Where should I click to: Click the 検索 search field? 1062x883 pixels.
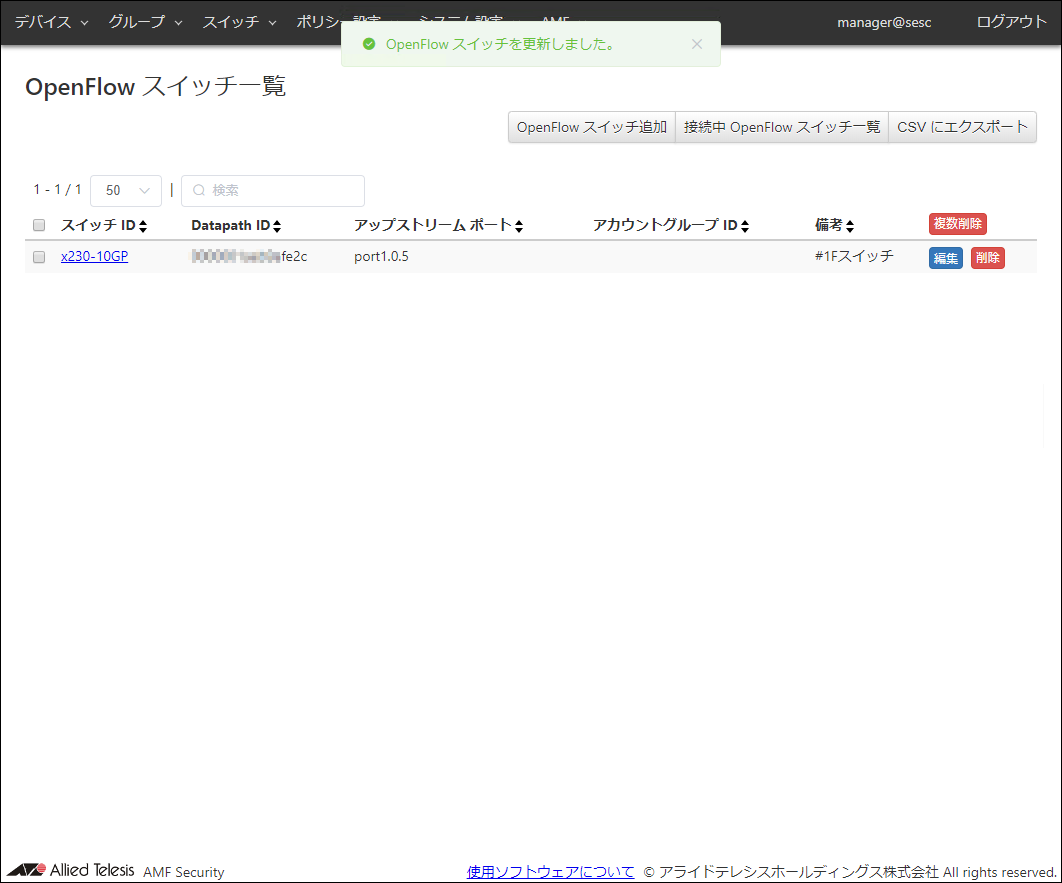[273, 191]
